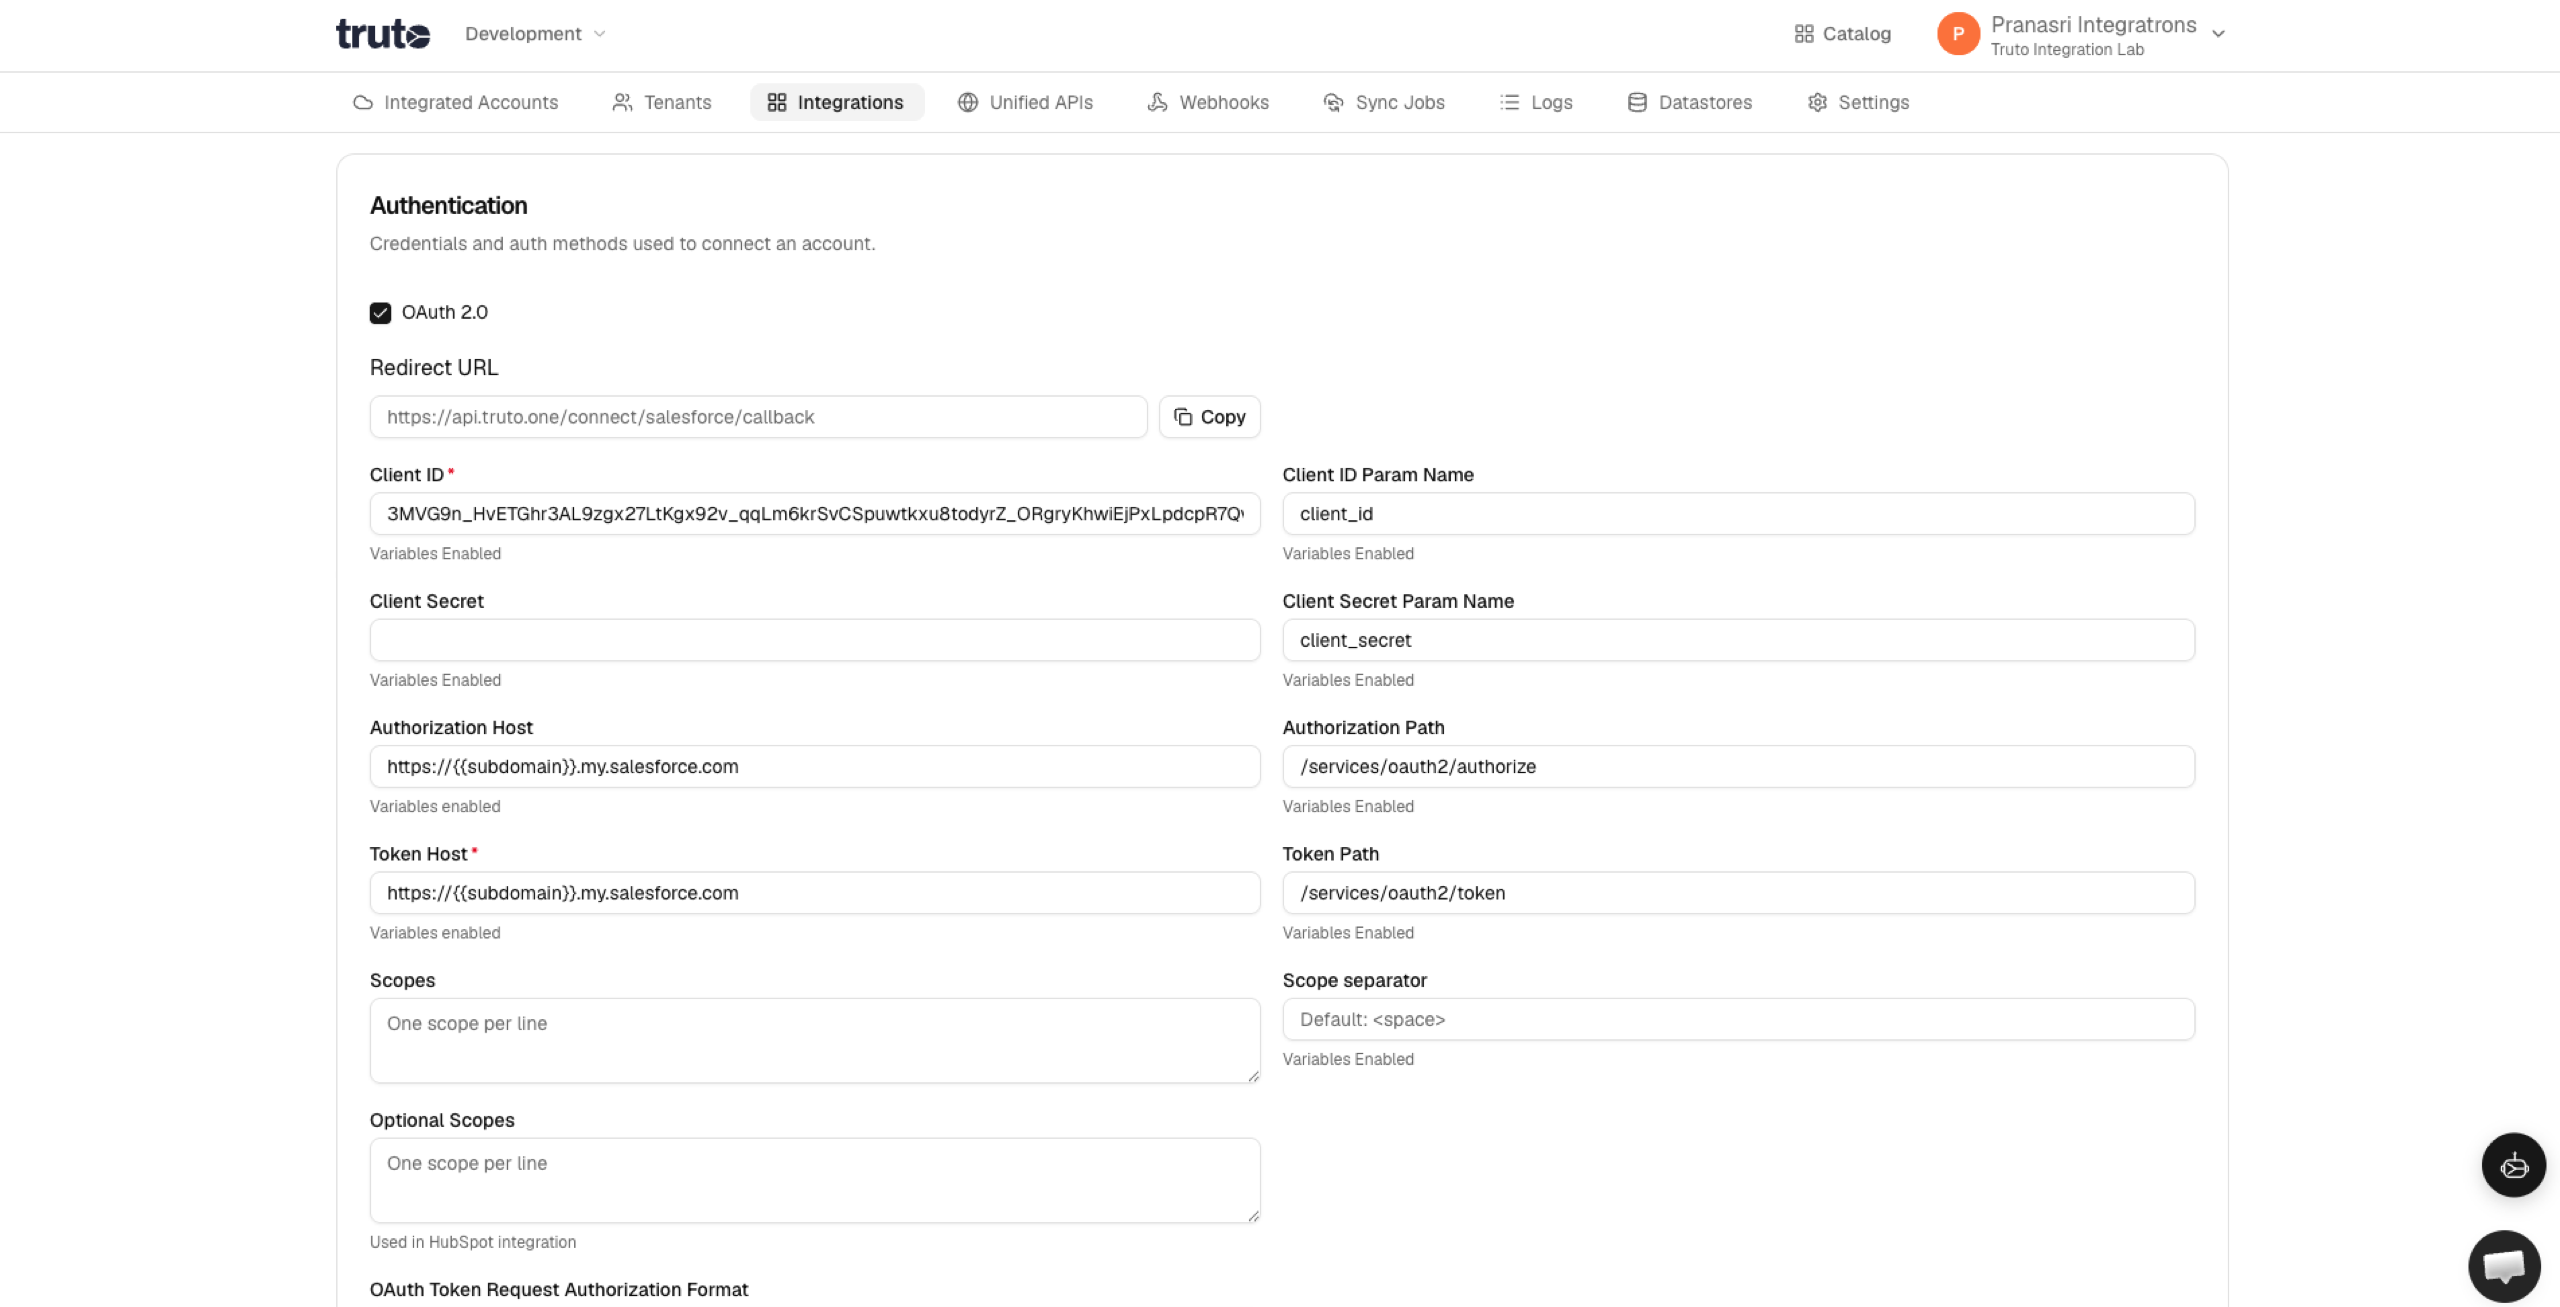Grab the Optional Scopes textarea resize handle
2560x1307 pixels.
[1253, 1216]
